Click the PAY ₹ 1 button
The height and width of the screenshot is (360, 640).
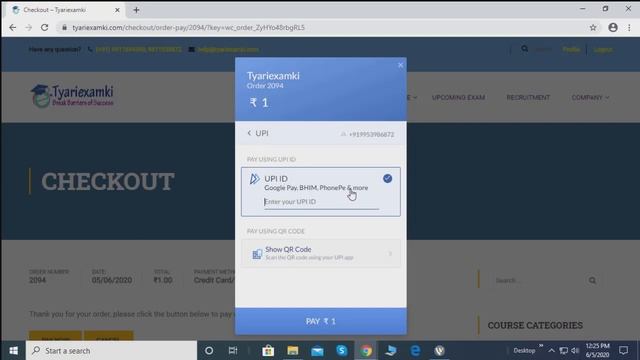(x=321, y=321)
